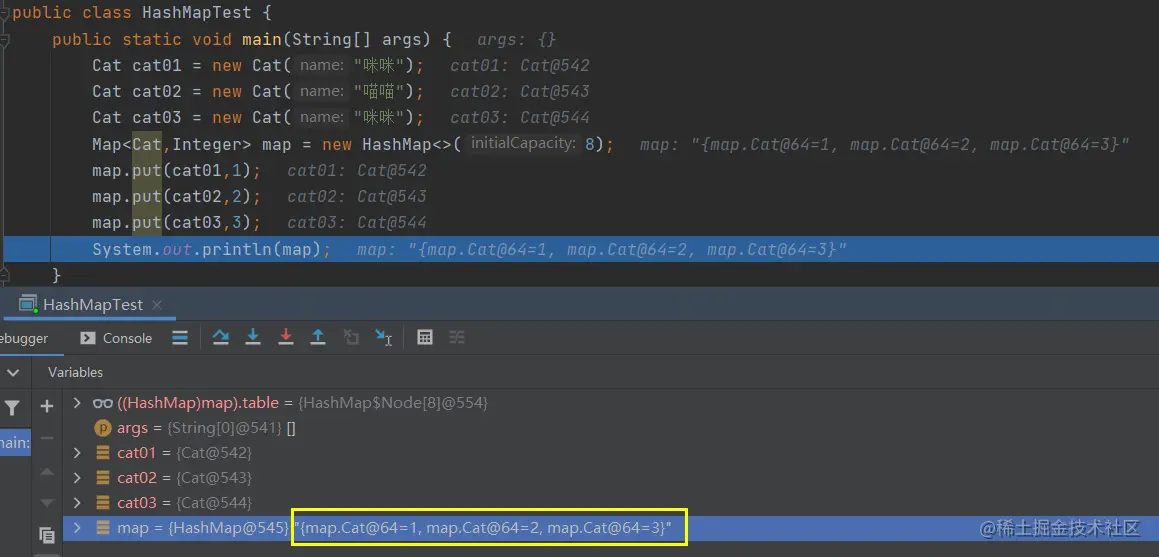Select the map = {HashMap@545} row
This screenshot has width=1159, height=557.
point(611,528)
